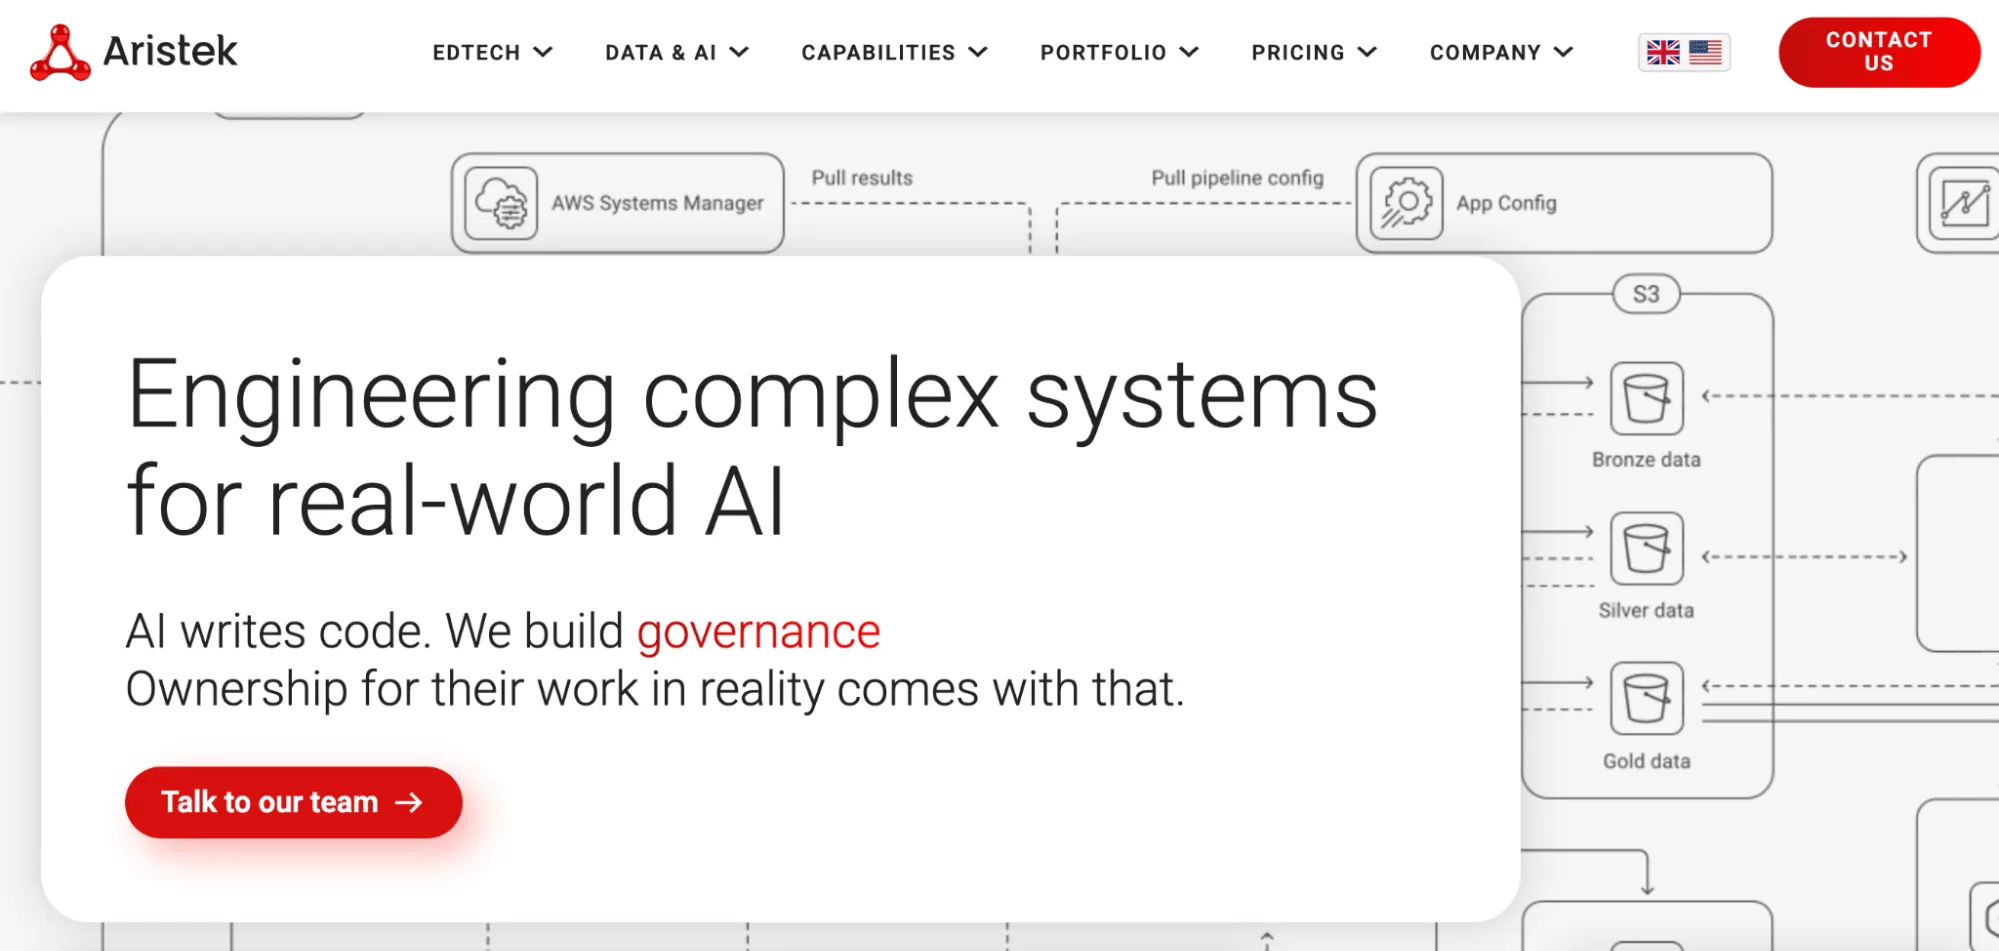Viewport: 1999px width, 951px height.
Task: Click the arrow in Talk to our team
Action: [x=409, y=802]
